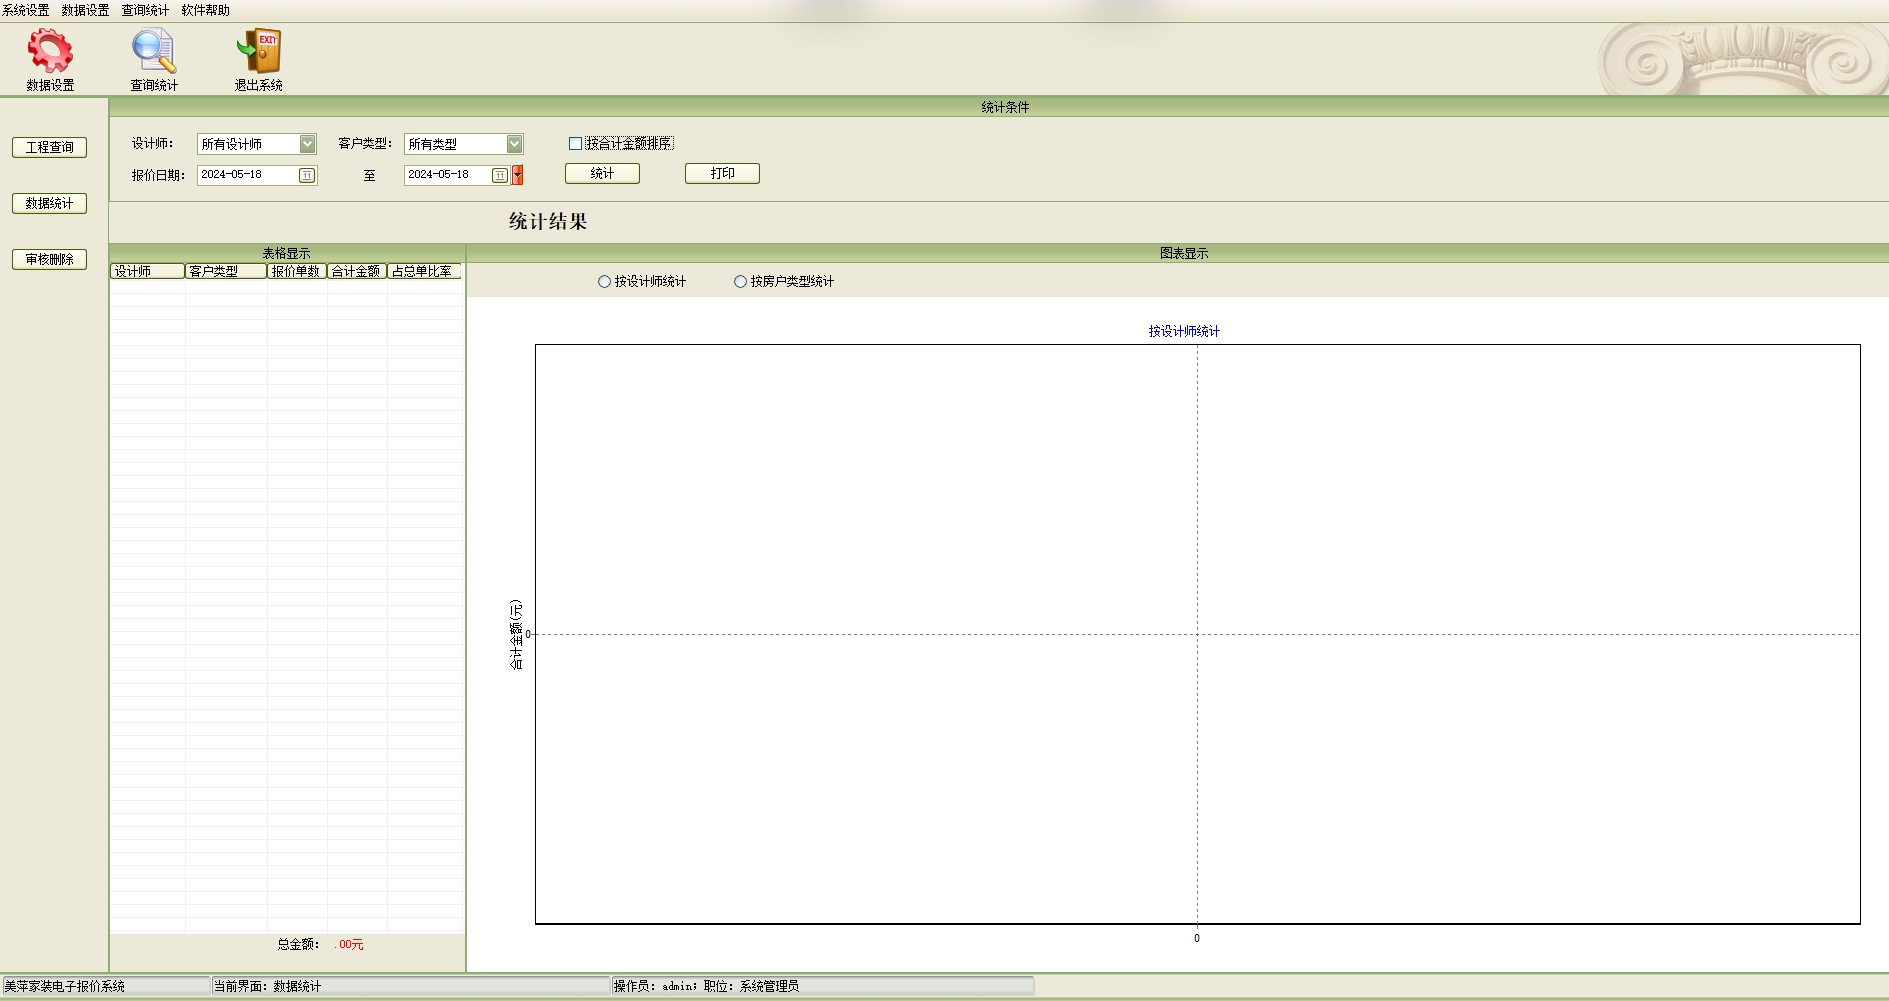Open the 软件帮助 menu
The width and height of the screenshot is (1889, 1001).
pos(205,10)
